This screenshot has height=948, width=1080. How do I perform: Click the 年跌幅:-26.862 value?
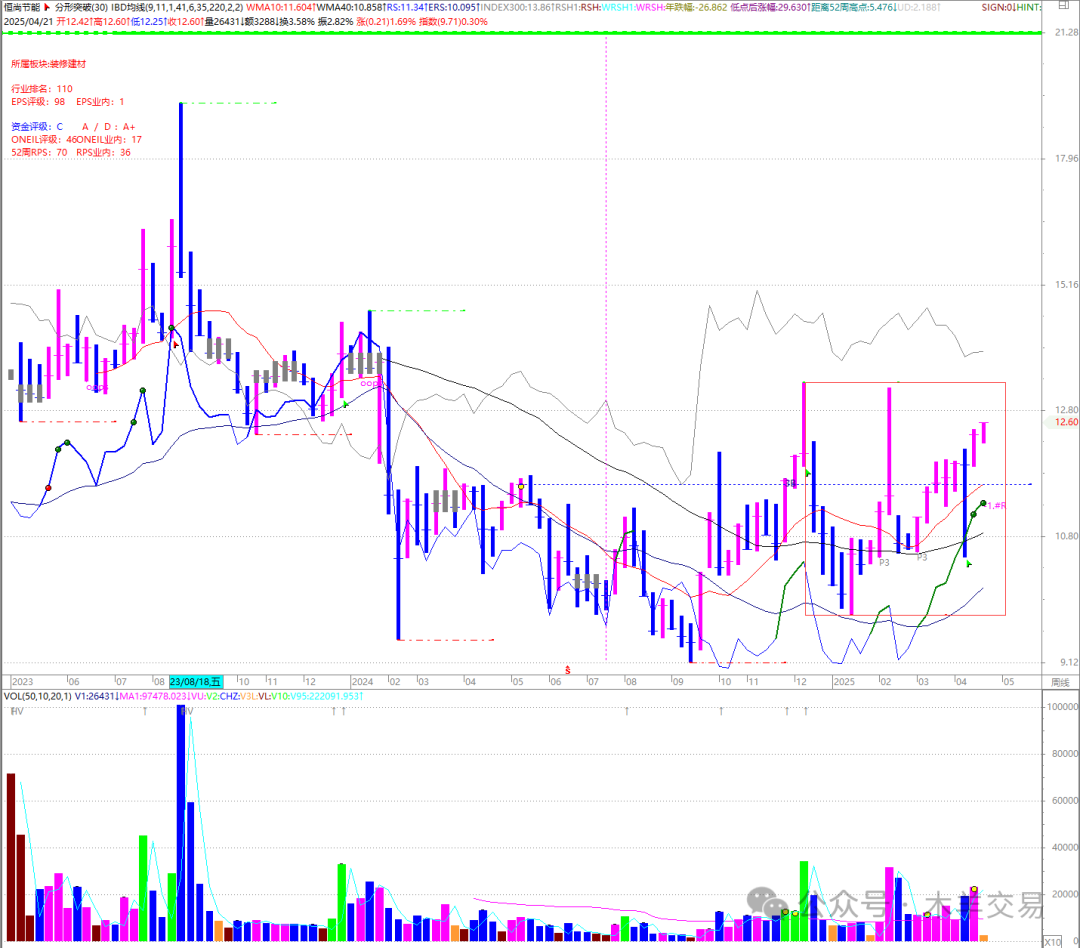coord(696,7)
